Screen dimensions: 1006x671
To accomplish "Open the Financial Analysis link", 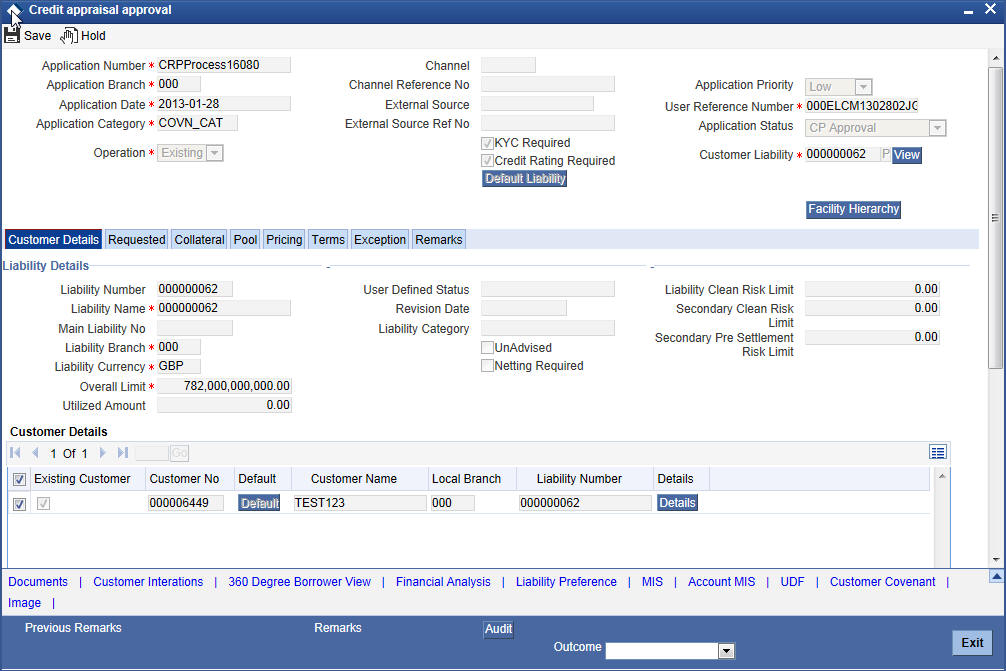I will pos(443,582).
